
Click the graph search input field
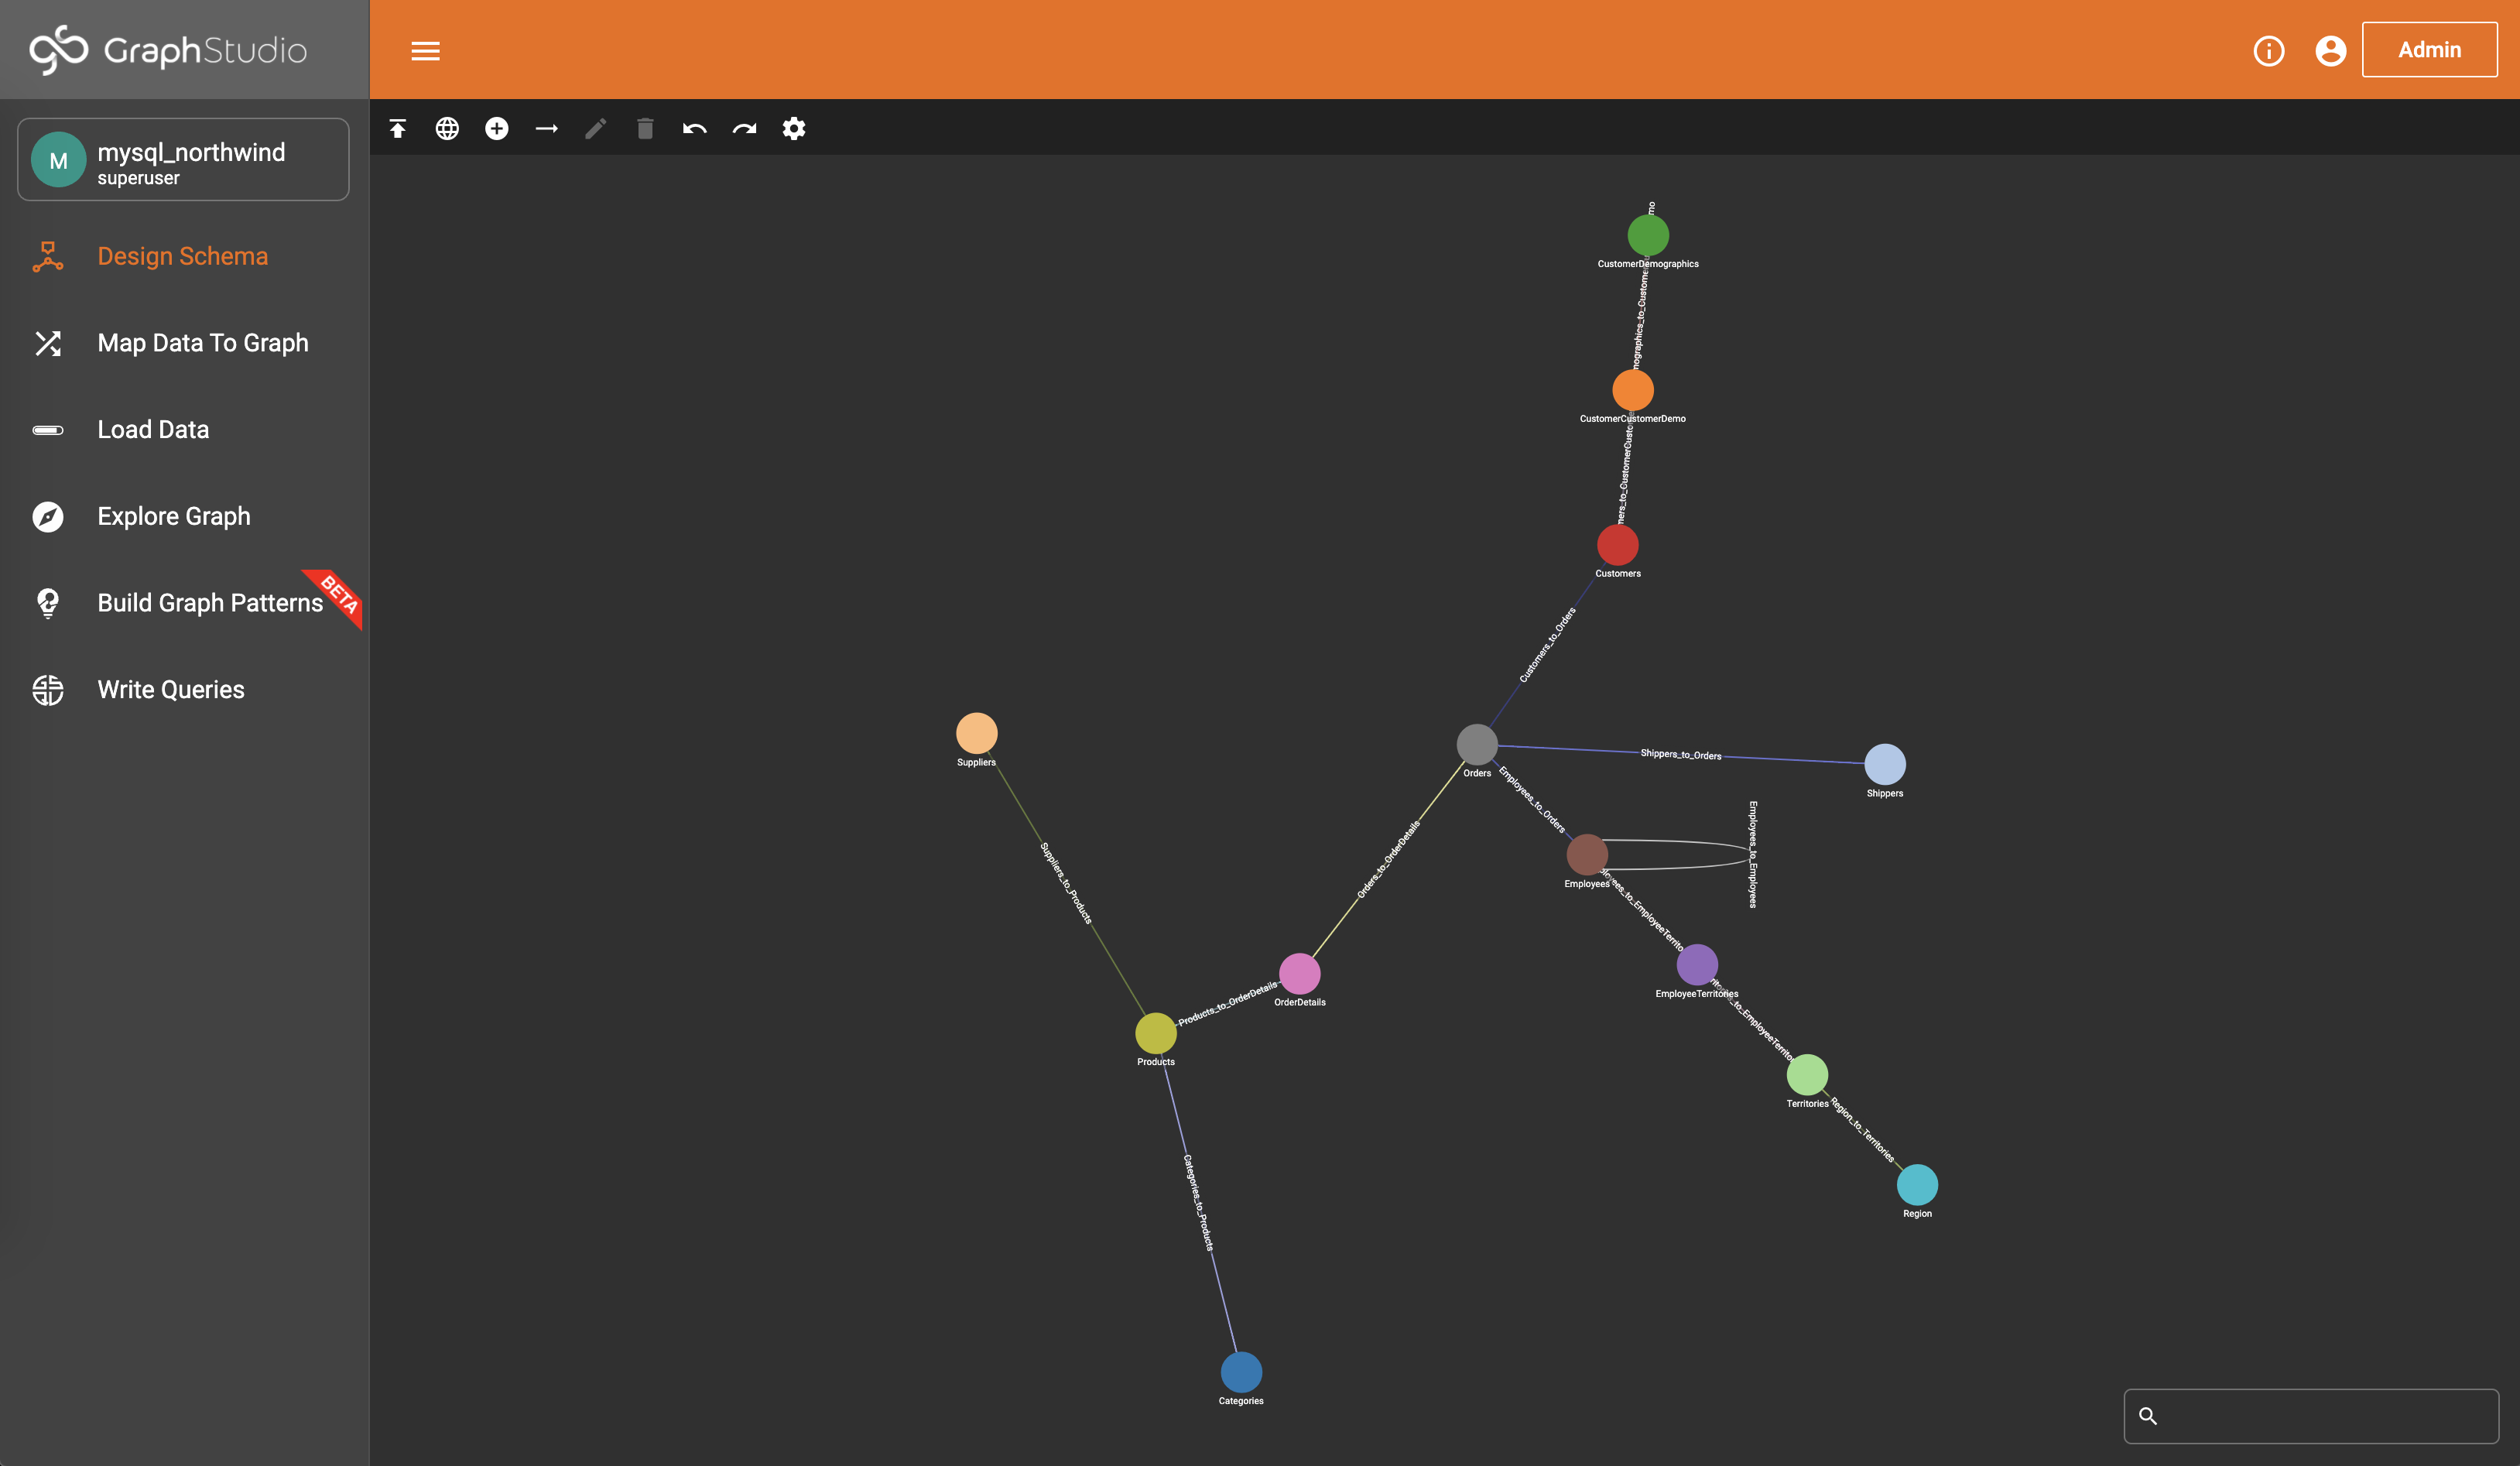(2310, 1416)
